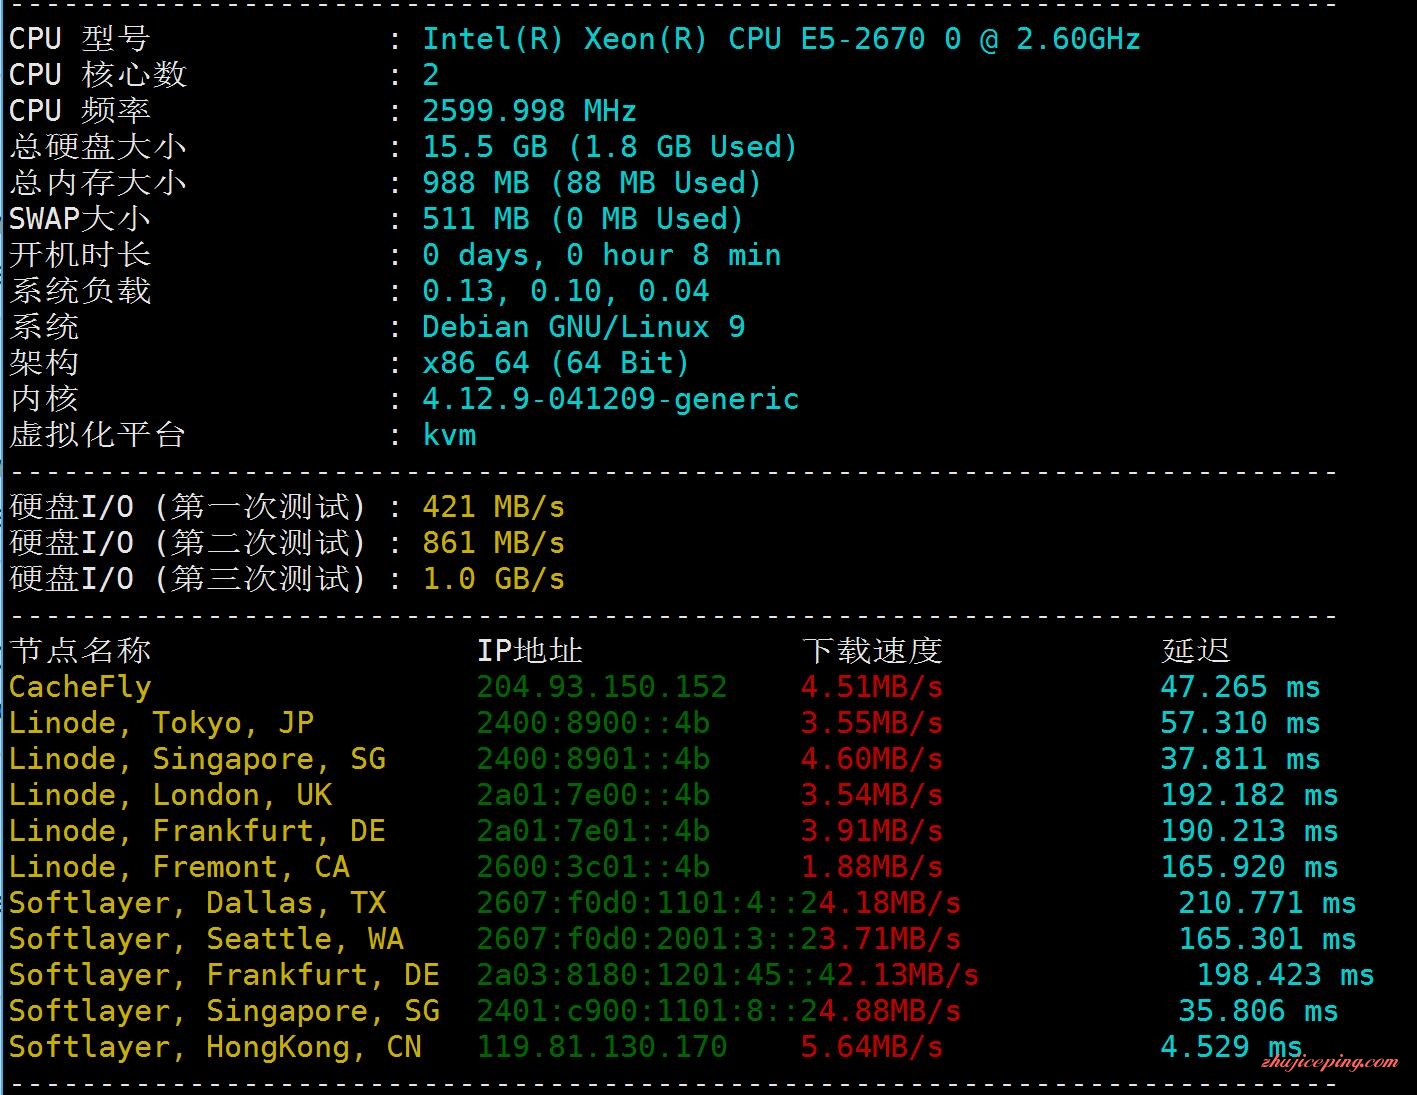Click the uptime value '0 days, 0 hour 8 min'
Screen dimensions: 1417x1095
(x=601, y=255)
